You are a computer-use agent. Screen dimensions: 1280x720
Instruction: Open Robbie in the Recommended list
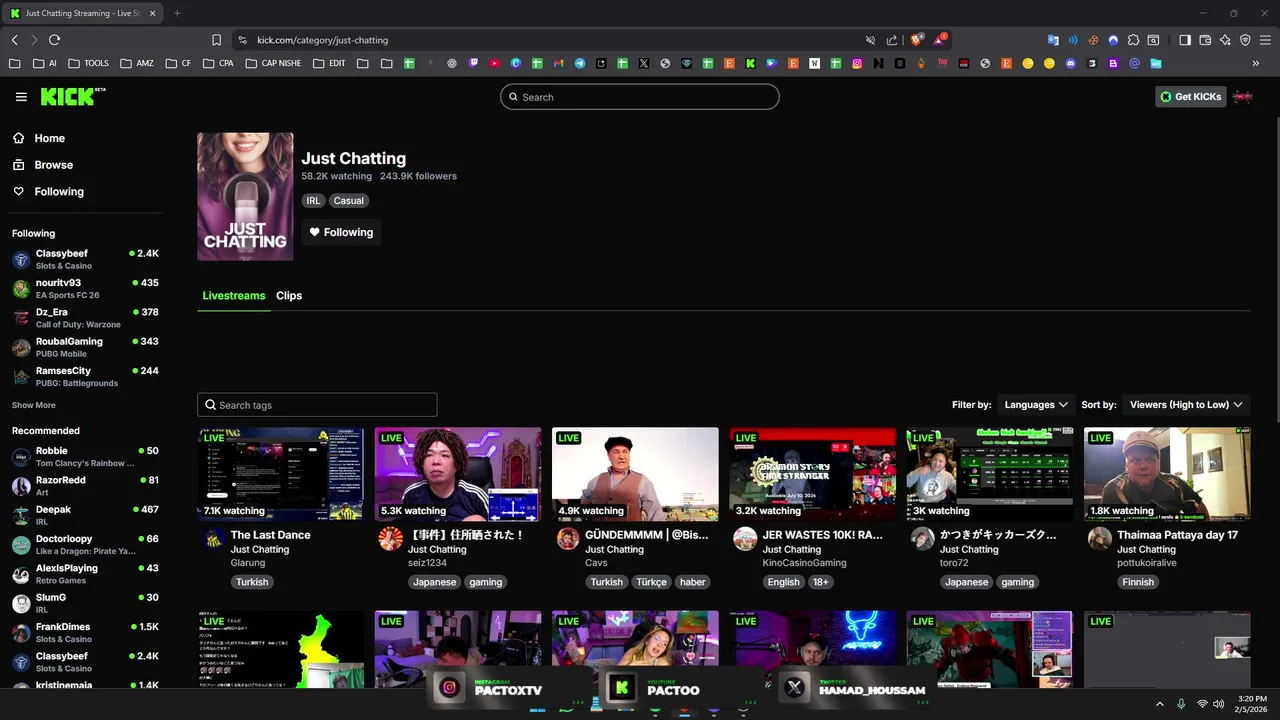click(x=85, y=457)
